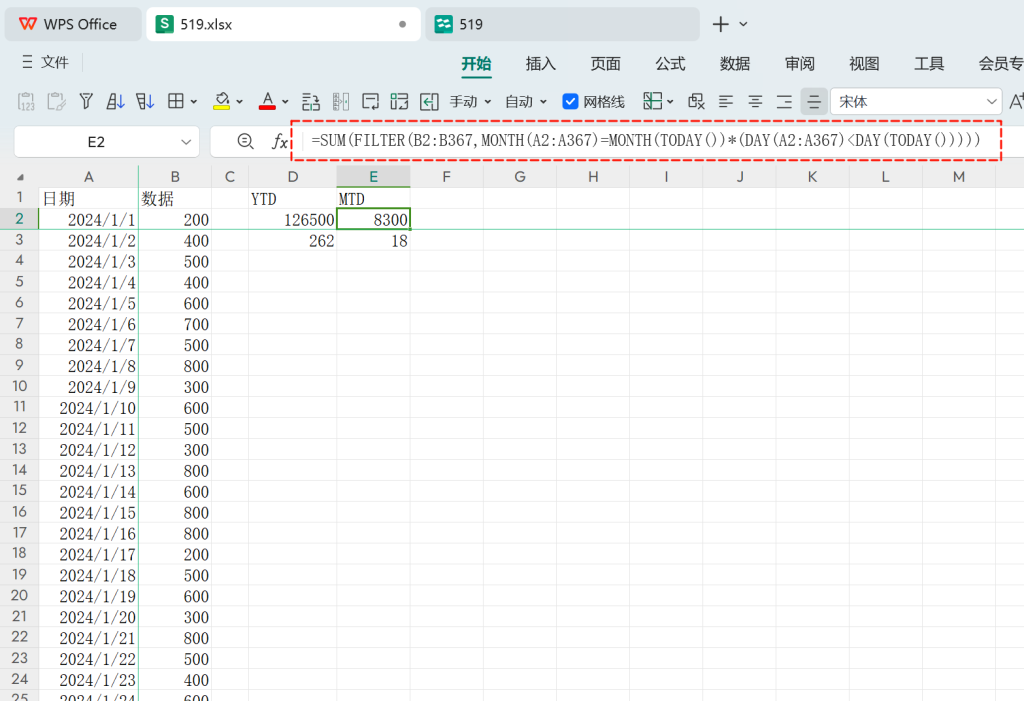Viewport: 1024px width, 701px height.
Task: Click the first A sort arrow icon
Action: tap(115, 101)
